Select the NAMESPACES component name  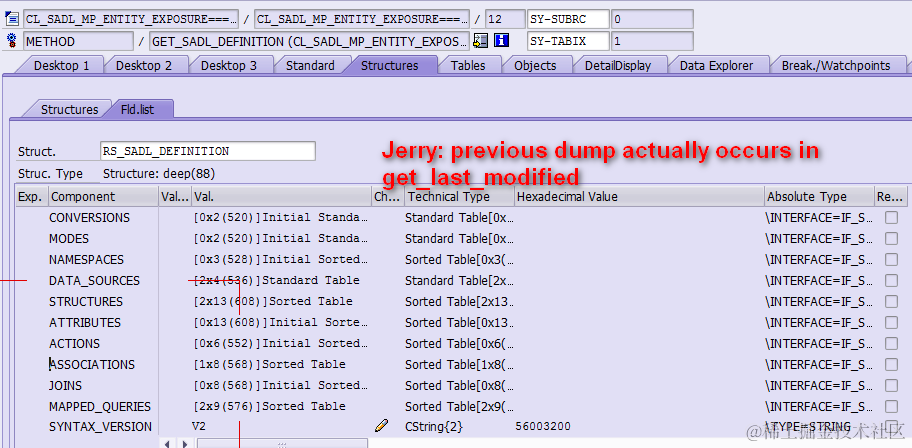(86, 259)
